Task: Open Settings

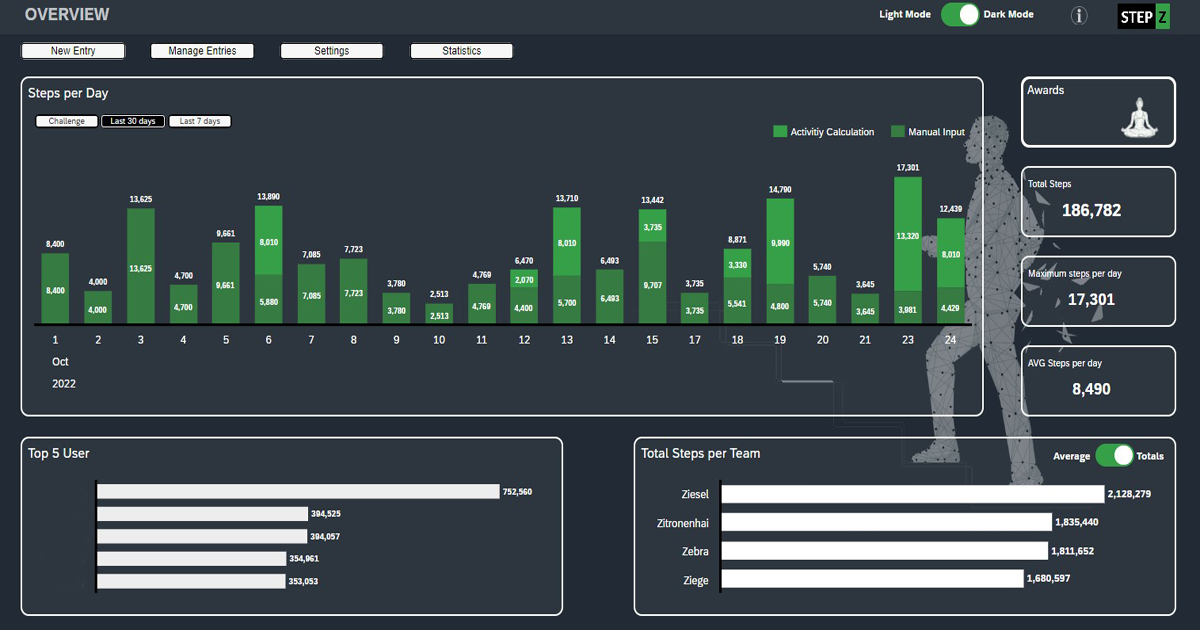Action: tap(332, 51)
